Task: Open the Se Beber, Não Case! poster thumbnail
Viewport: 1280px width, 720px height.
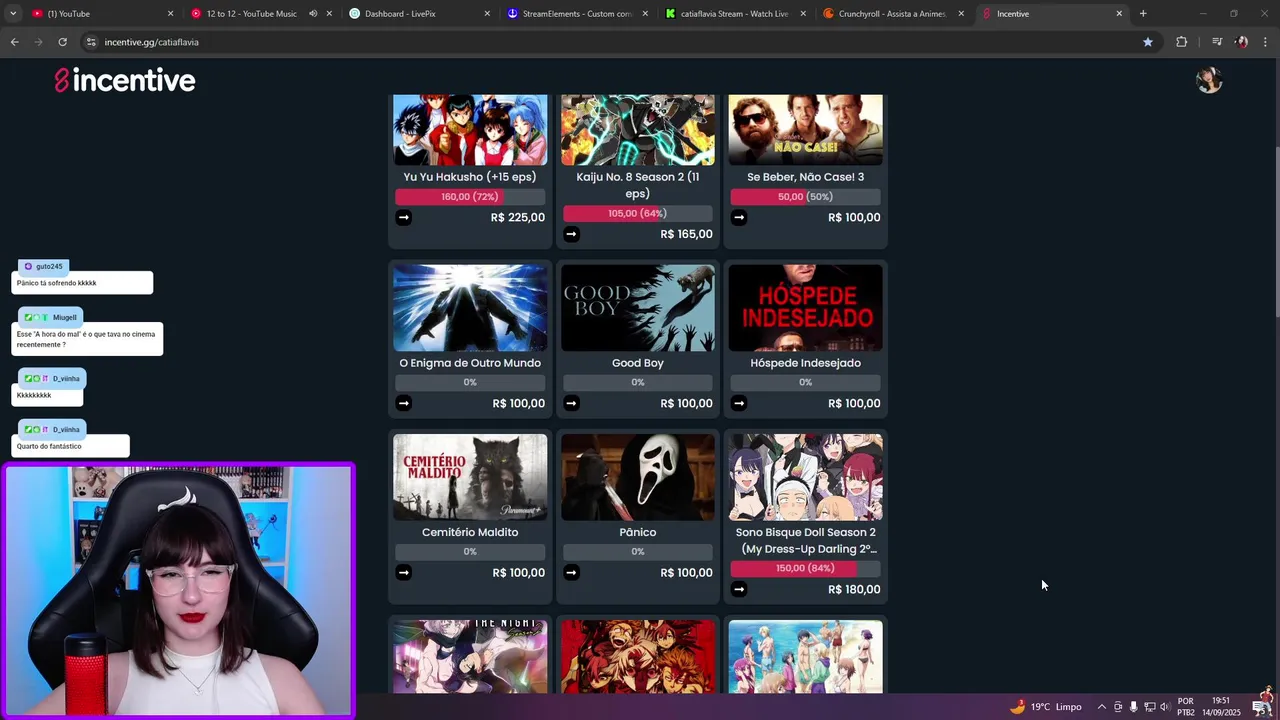Action: [805, 130]
